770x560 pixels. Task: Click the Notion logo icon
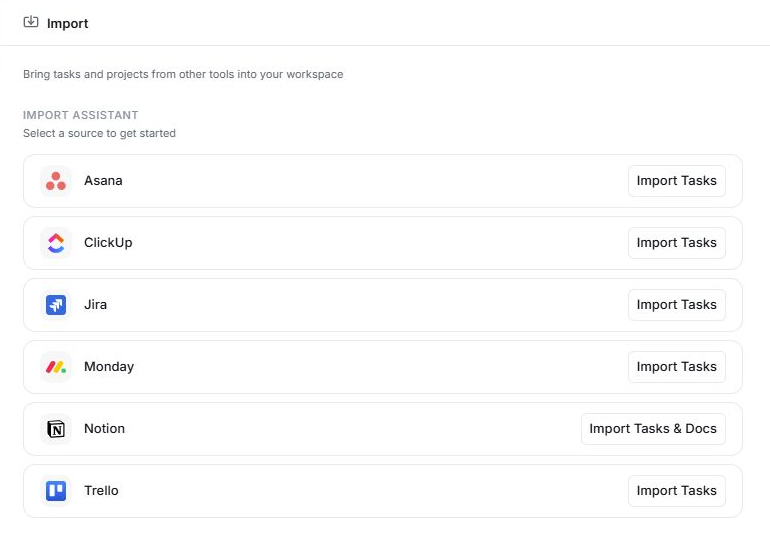56,429
